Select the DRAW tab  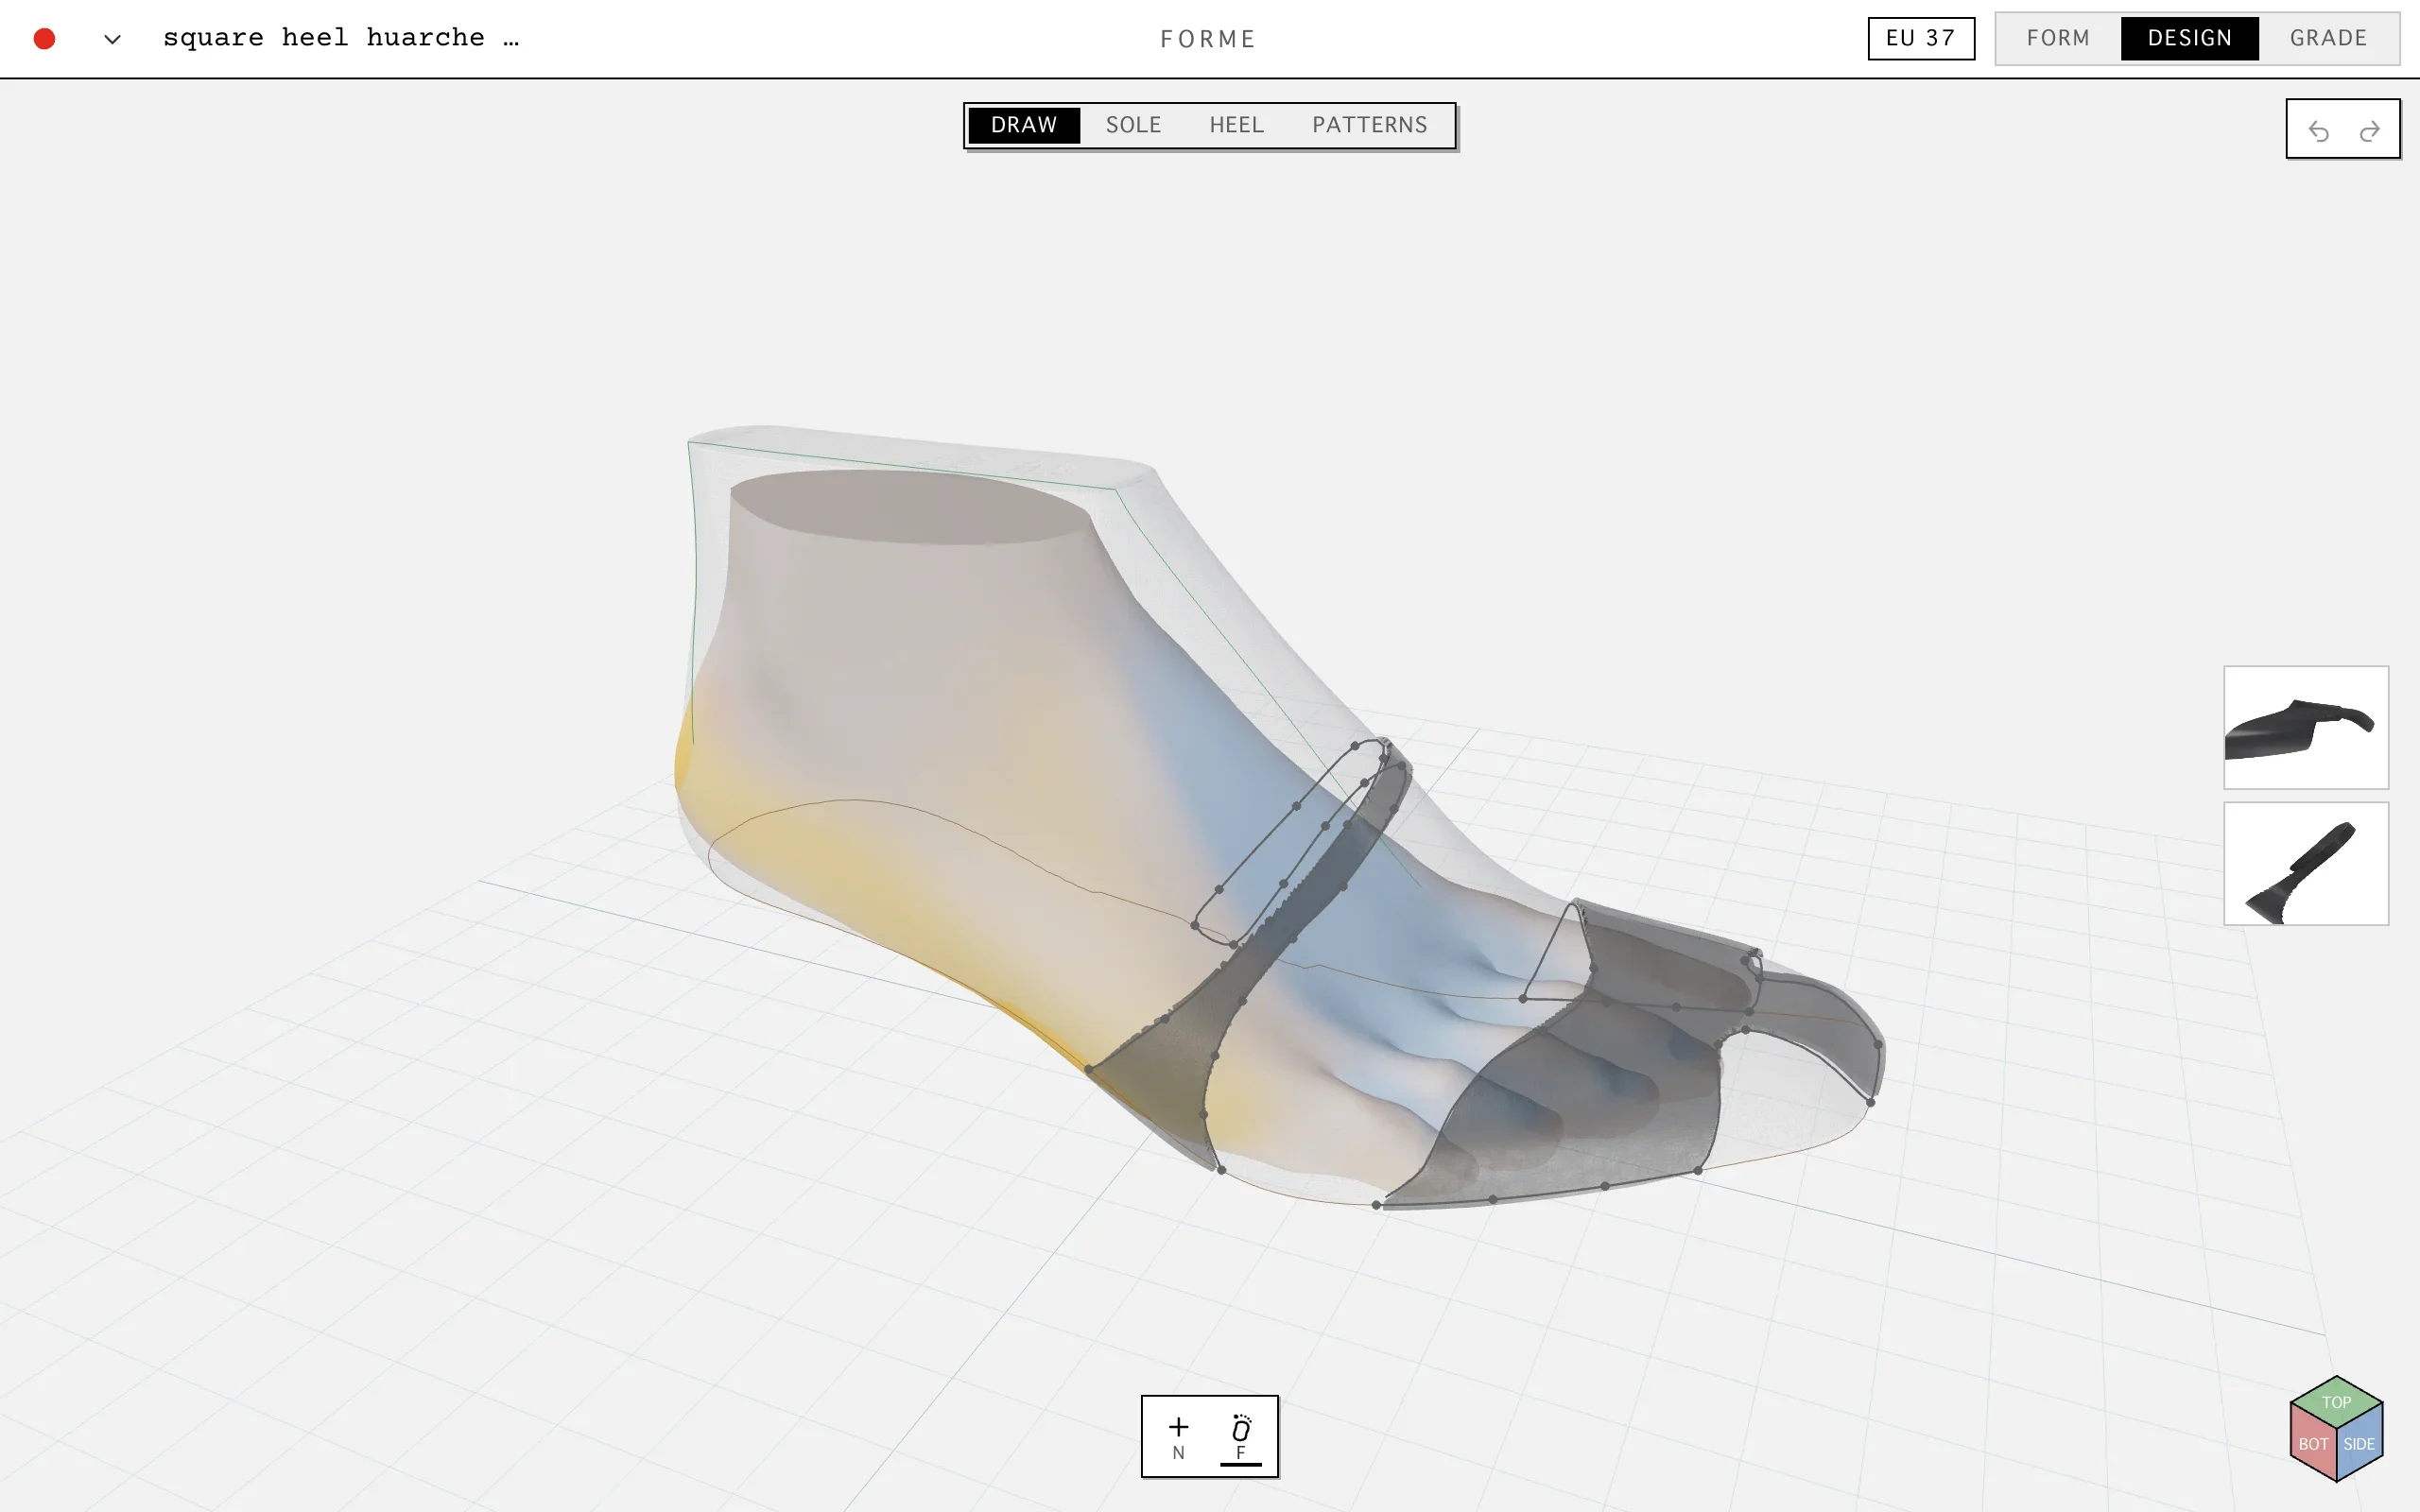1024,125
